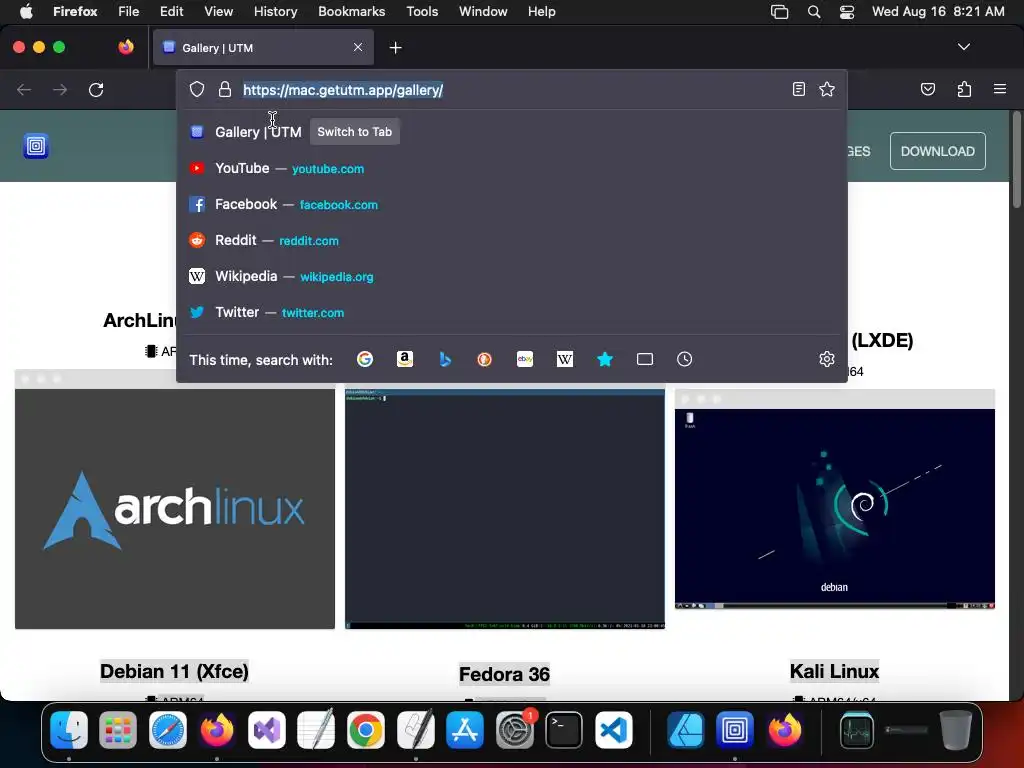Open the Firefox extensions puzzle icon

[x=964, y=89]
